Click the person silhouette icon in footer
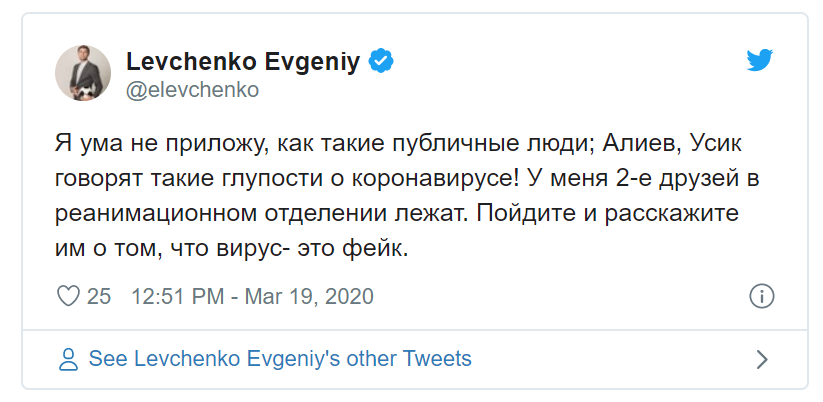 (x=69, y=359)
